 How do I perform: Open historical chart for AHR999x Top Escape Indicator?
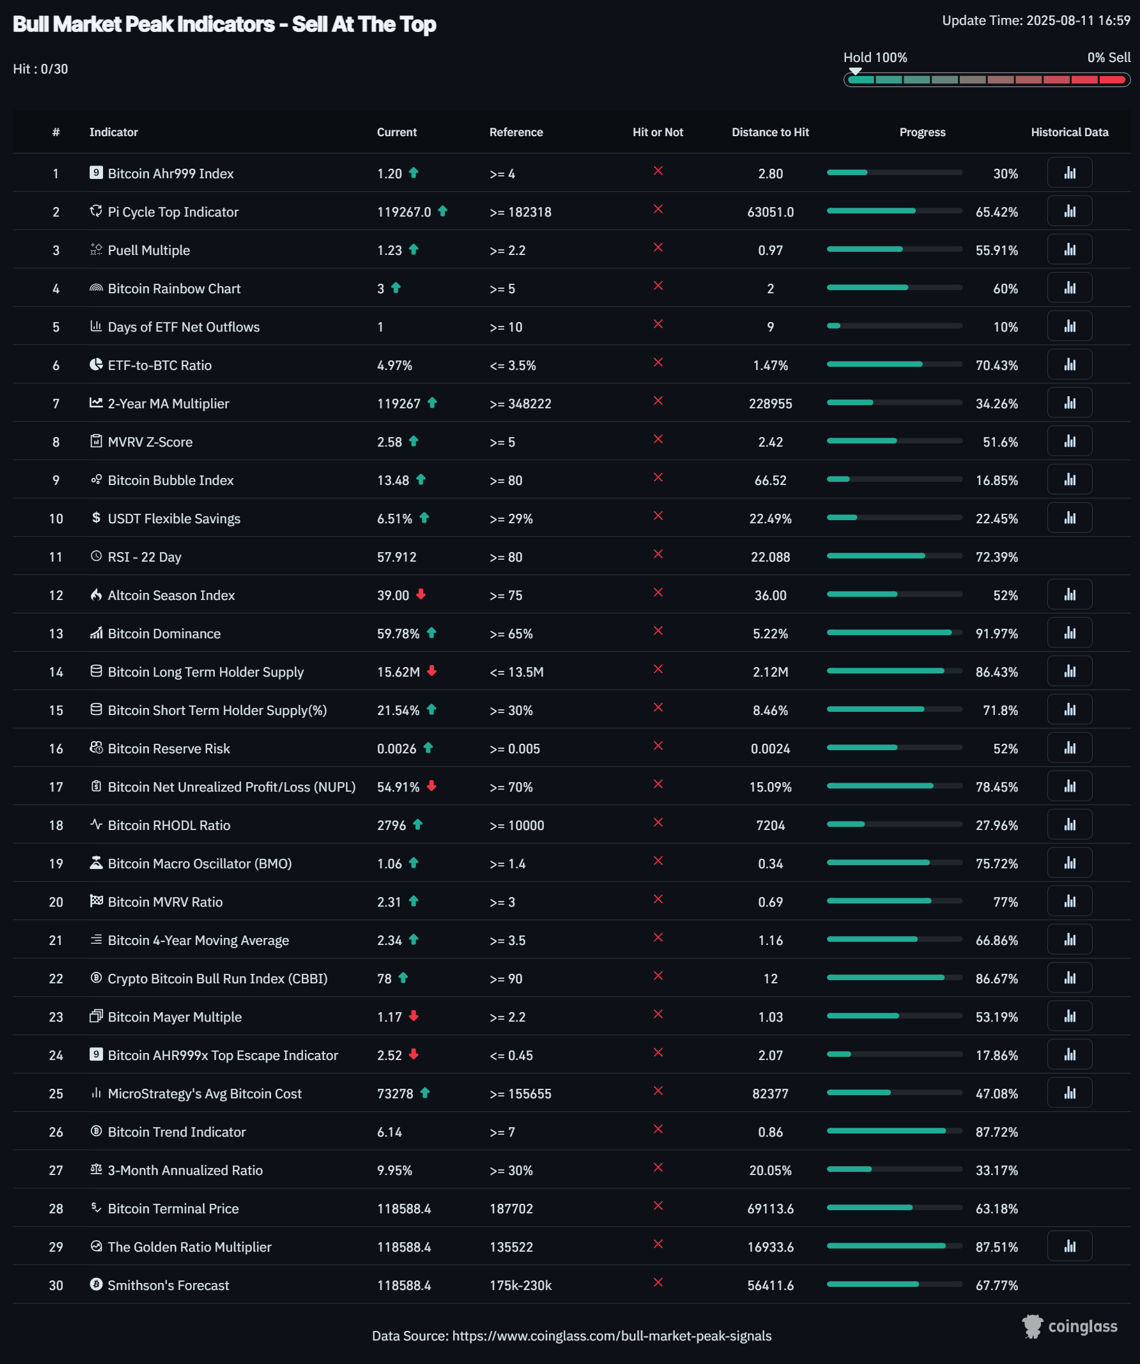pos(1069,1055)
